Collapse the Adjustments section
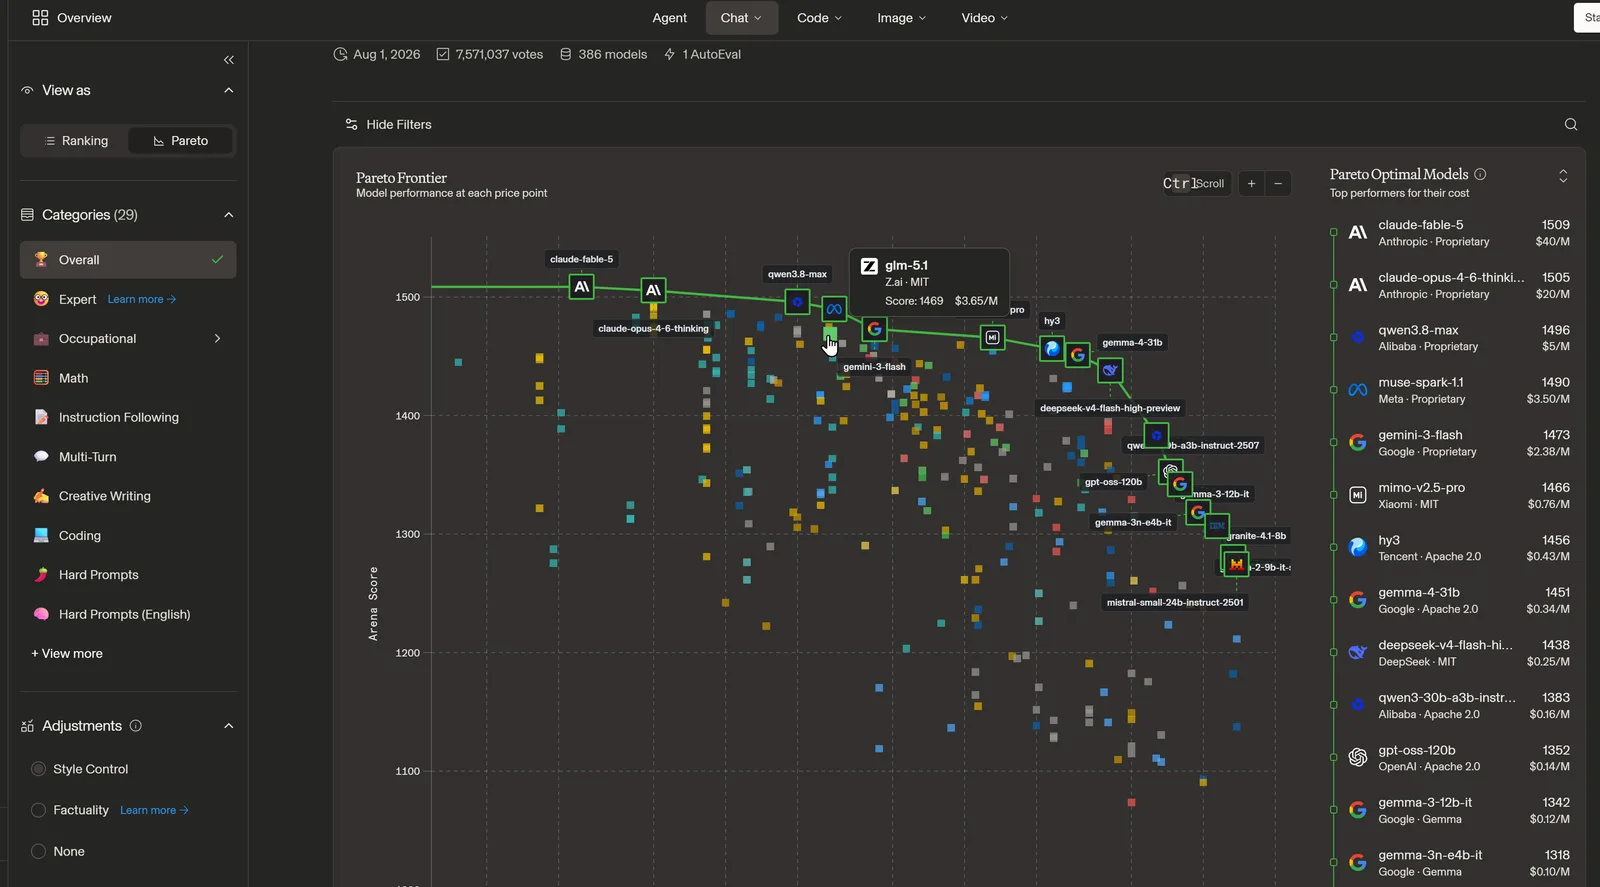 pyautogui.click(x=229, y=726)
